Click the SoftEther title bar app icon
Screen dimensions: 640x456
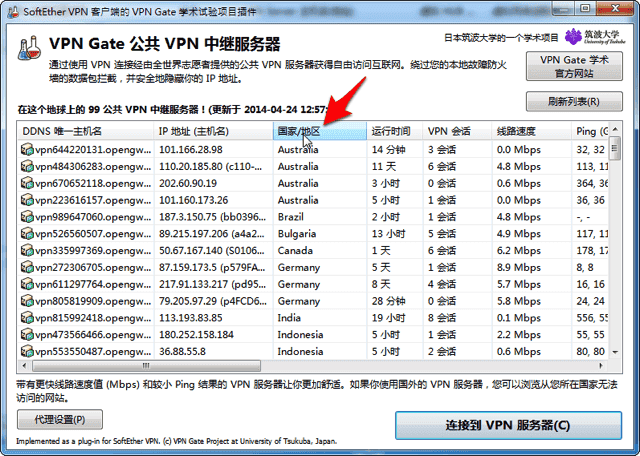[13, 11]
